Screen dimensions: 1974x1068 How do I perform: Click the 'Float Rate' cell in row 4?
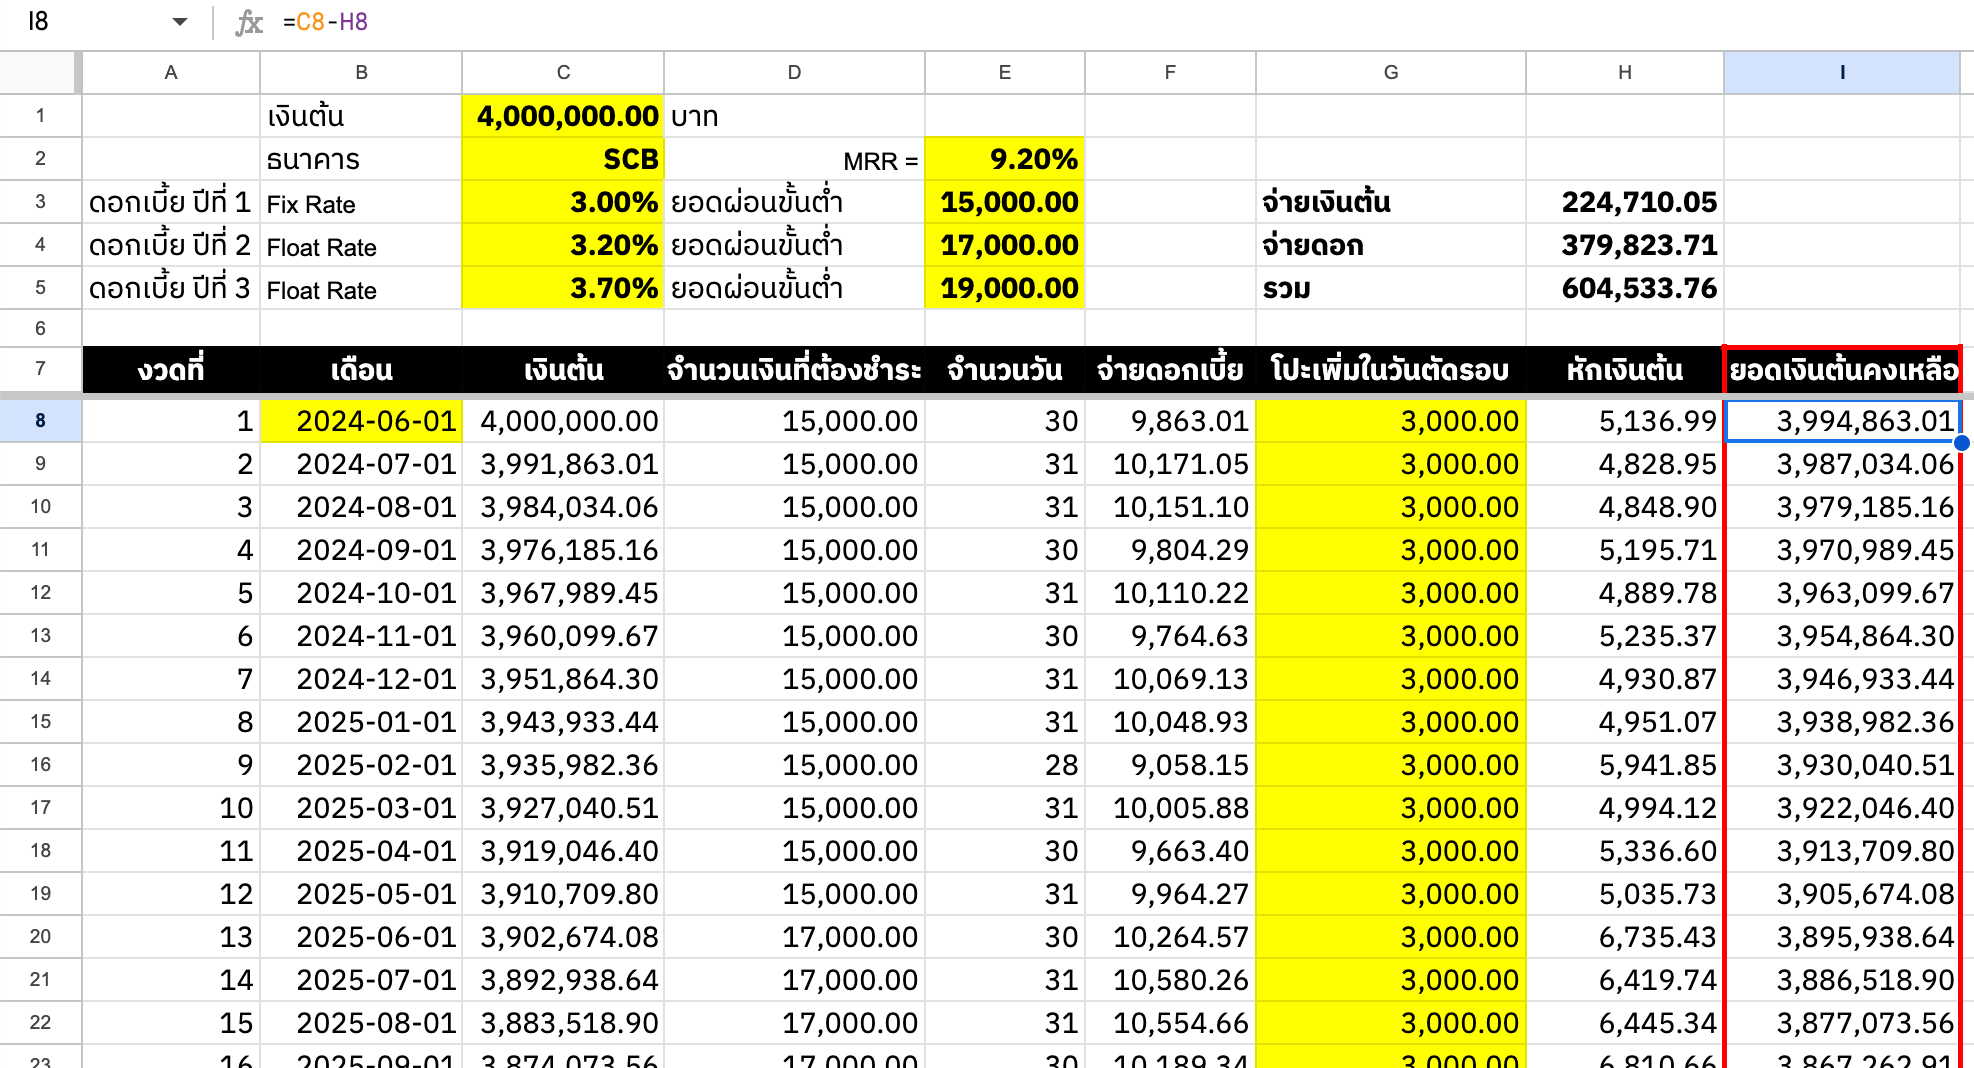click(x=361, y=245)
